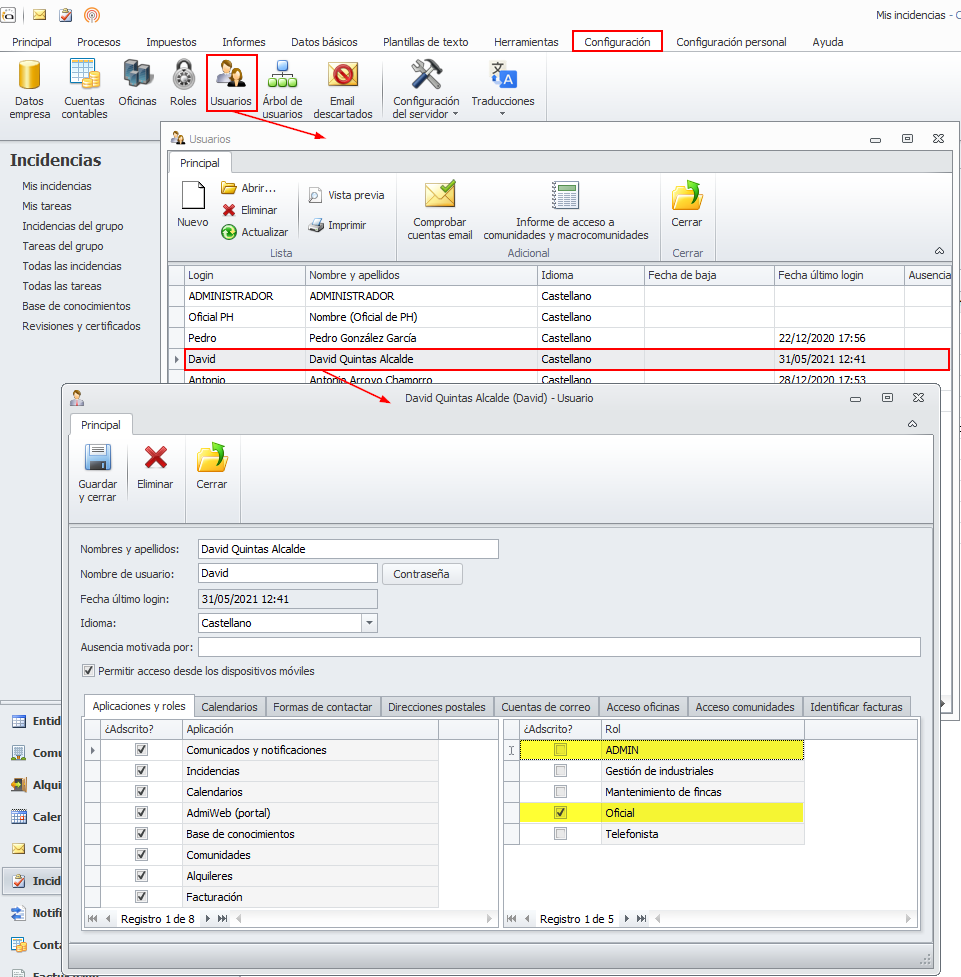Viewport: 961px width, 977px height.
Task: Click the clipboard icon in the quick-access bar
Action: (x=65, y=15)
